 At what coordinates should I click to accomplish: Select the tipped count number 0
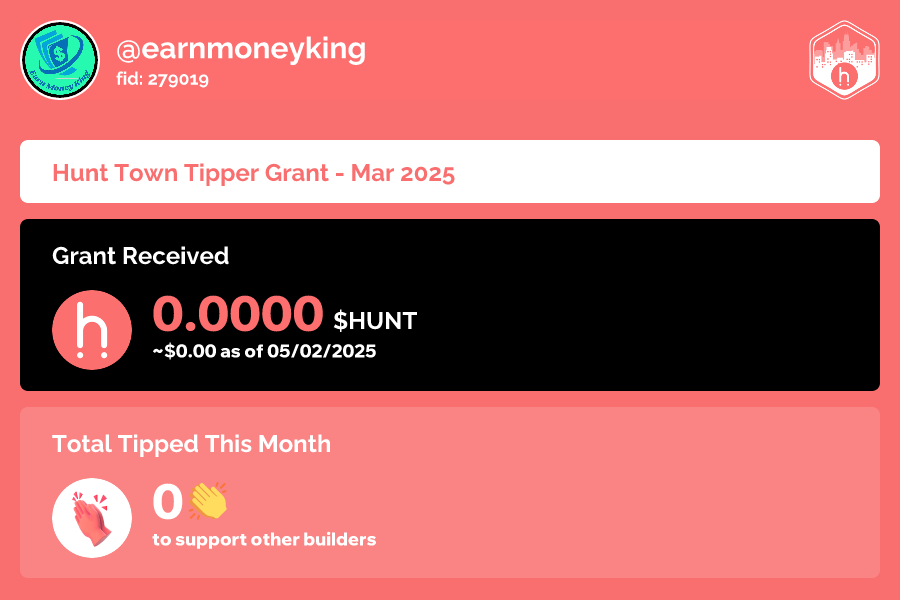pyautogui.click(x=168, y=502)
